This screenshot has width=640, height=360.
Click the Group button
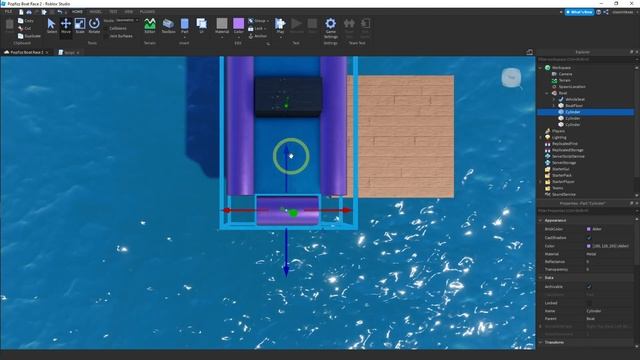(258, 20)
